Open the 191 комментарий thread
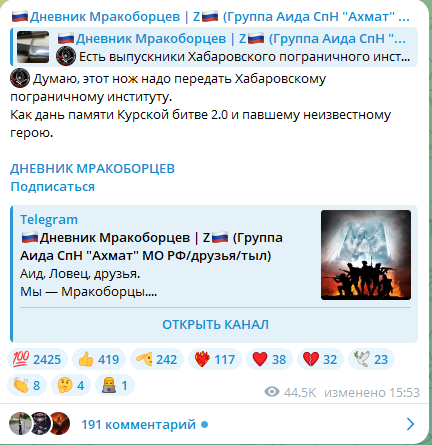 138,424
